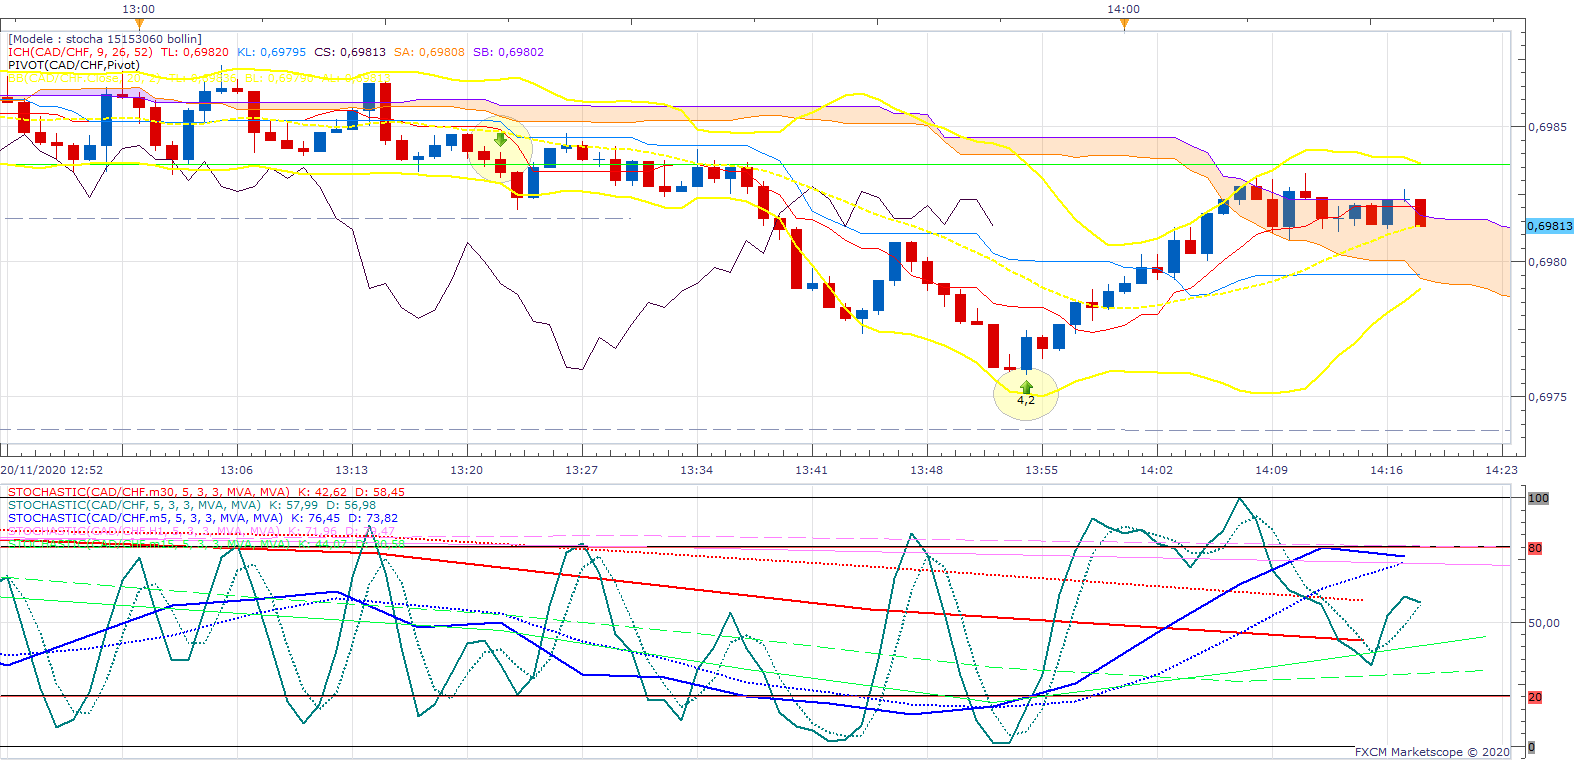Select the ICH(CAD/CHF, 9, 26, 52) indicator label
The width and height of the screenshot is (1583, 760).
80,52
